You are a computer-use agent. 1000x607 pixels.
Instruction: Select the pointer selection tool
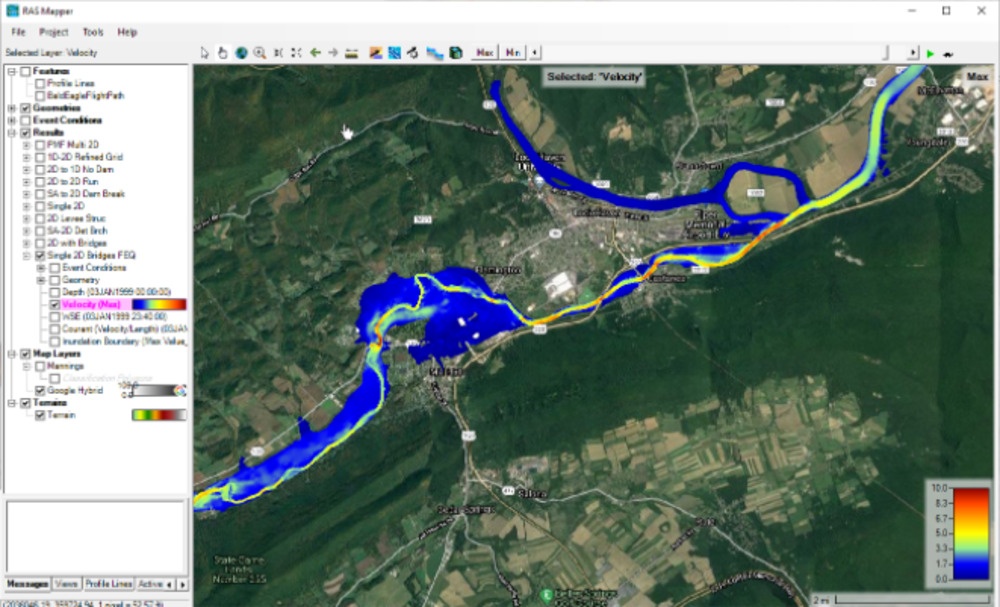point(204,52)
